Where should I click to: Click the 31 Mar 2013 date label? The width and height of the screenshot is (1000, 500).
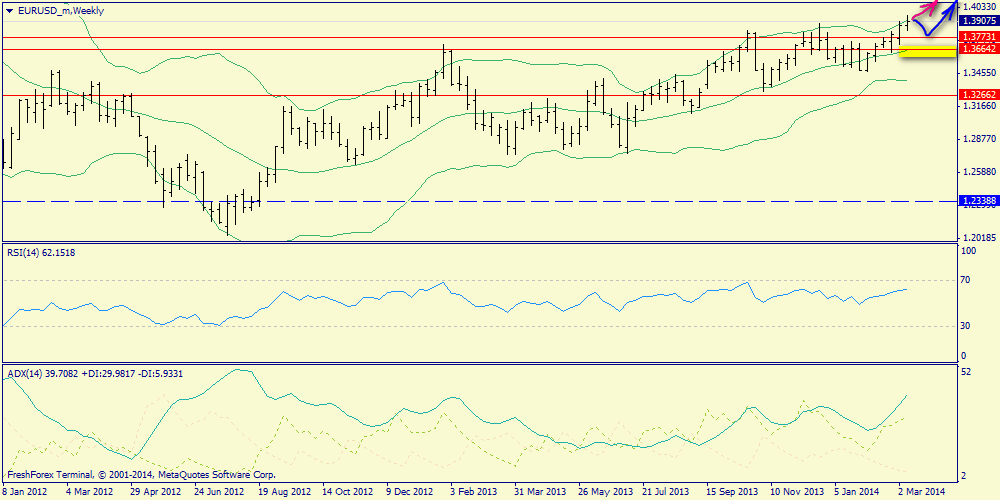pos(540,492)
